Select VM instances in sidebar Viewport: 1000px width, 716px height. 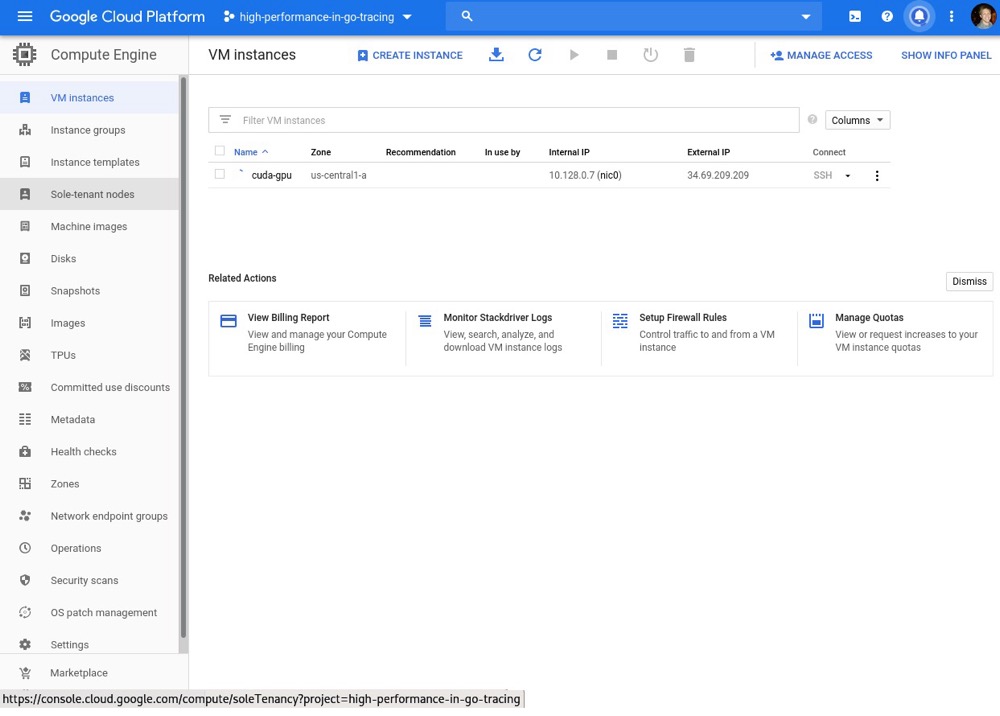[89, 98]
